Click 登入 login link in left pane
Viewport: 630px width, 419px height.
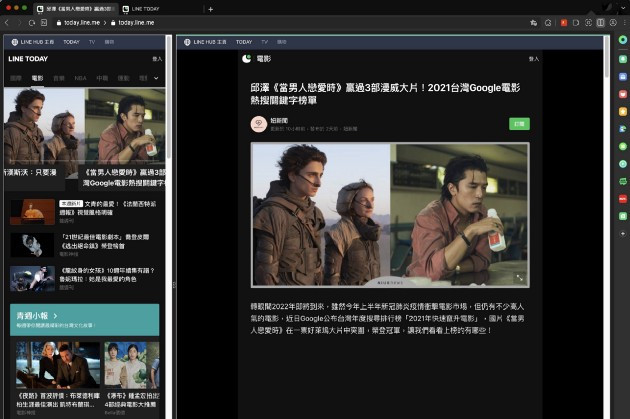click(157, 59)
